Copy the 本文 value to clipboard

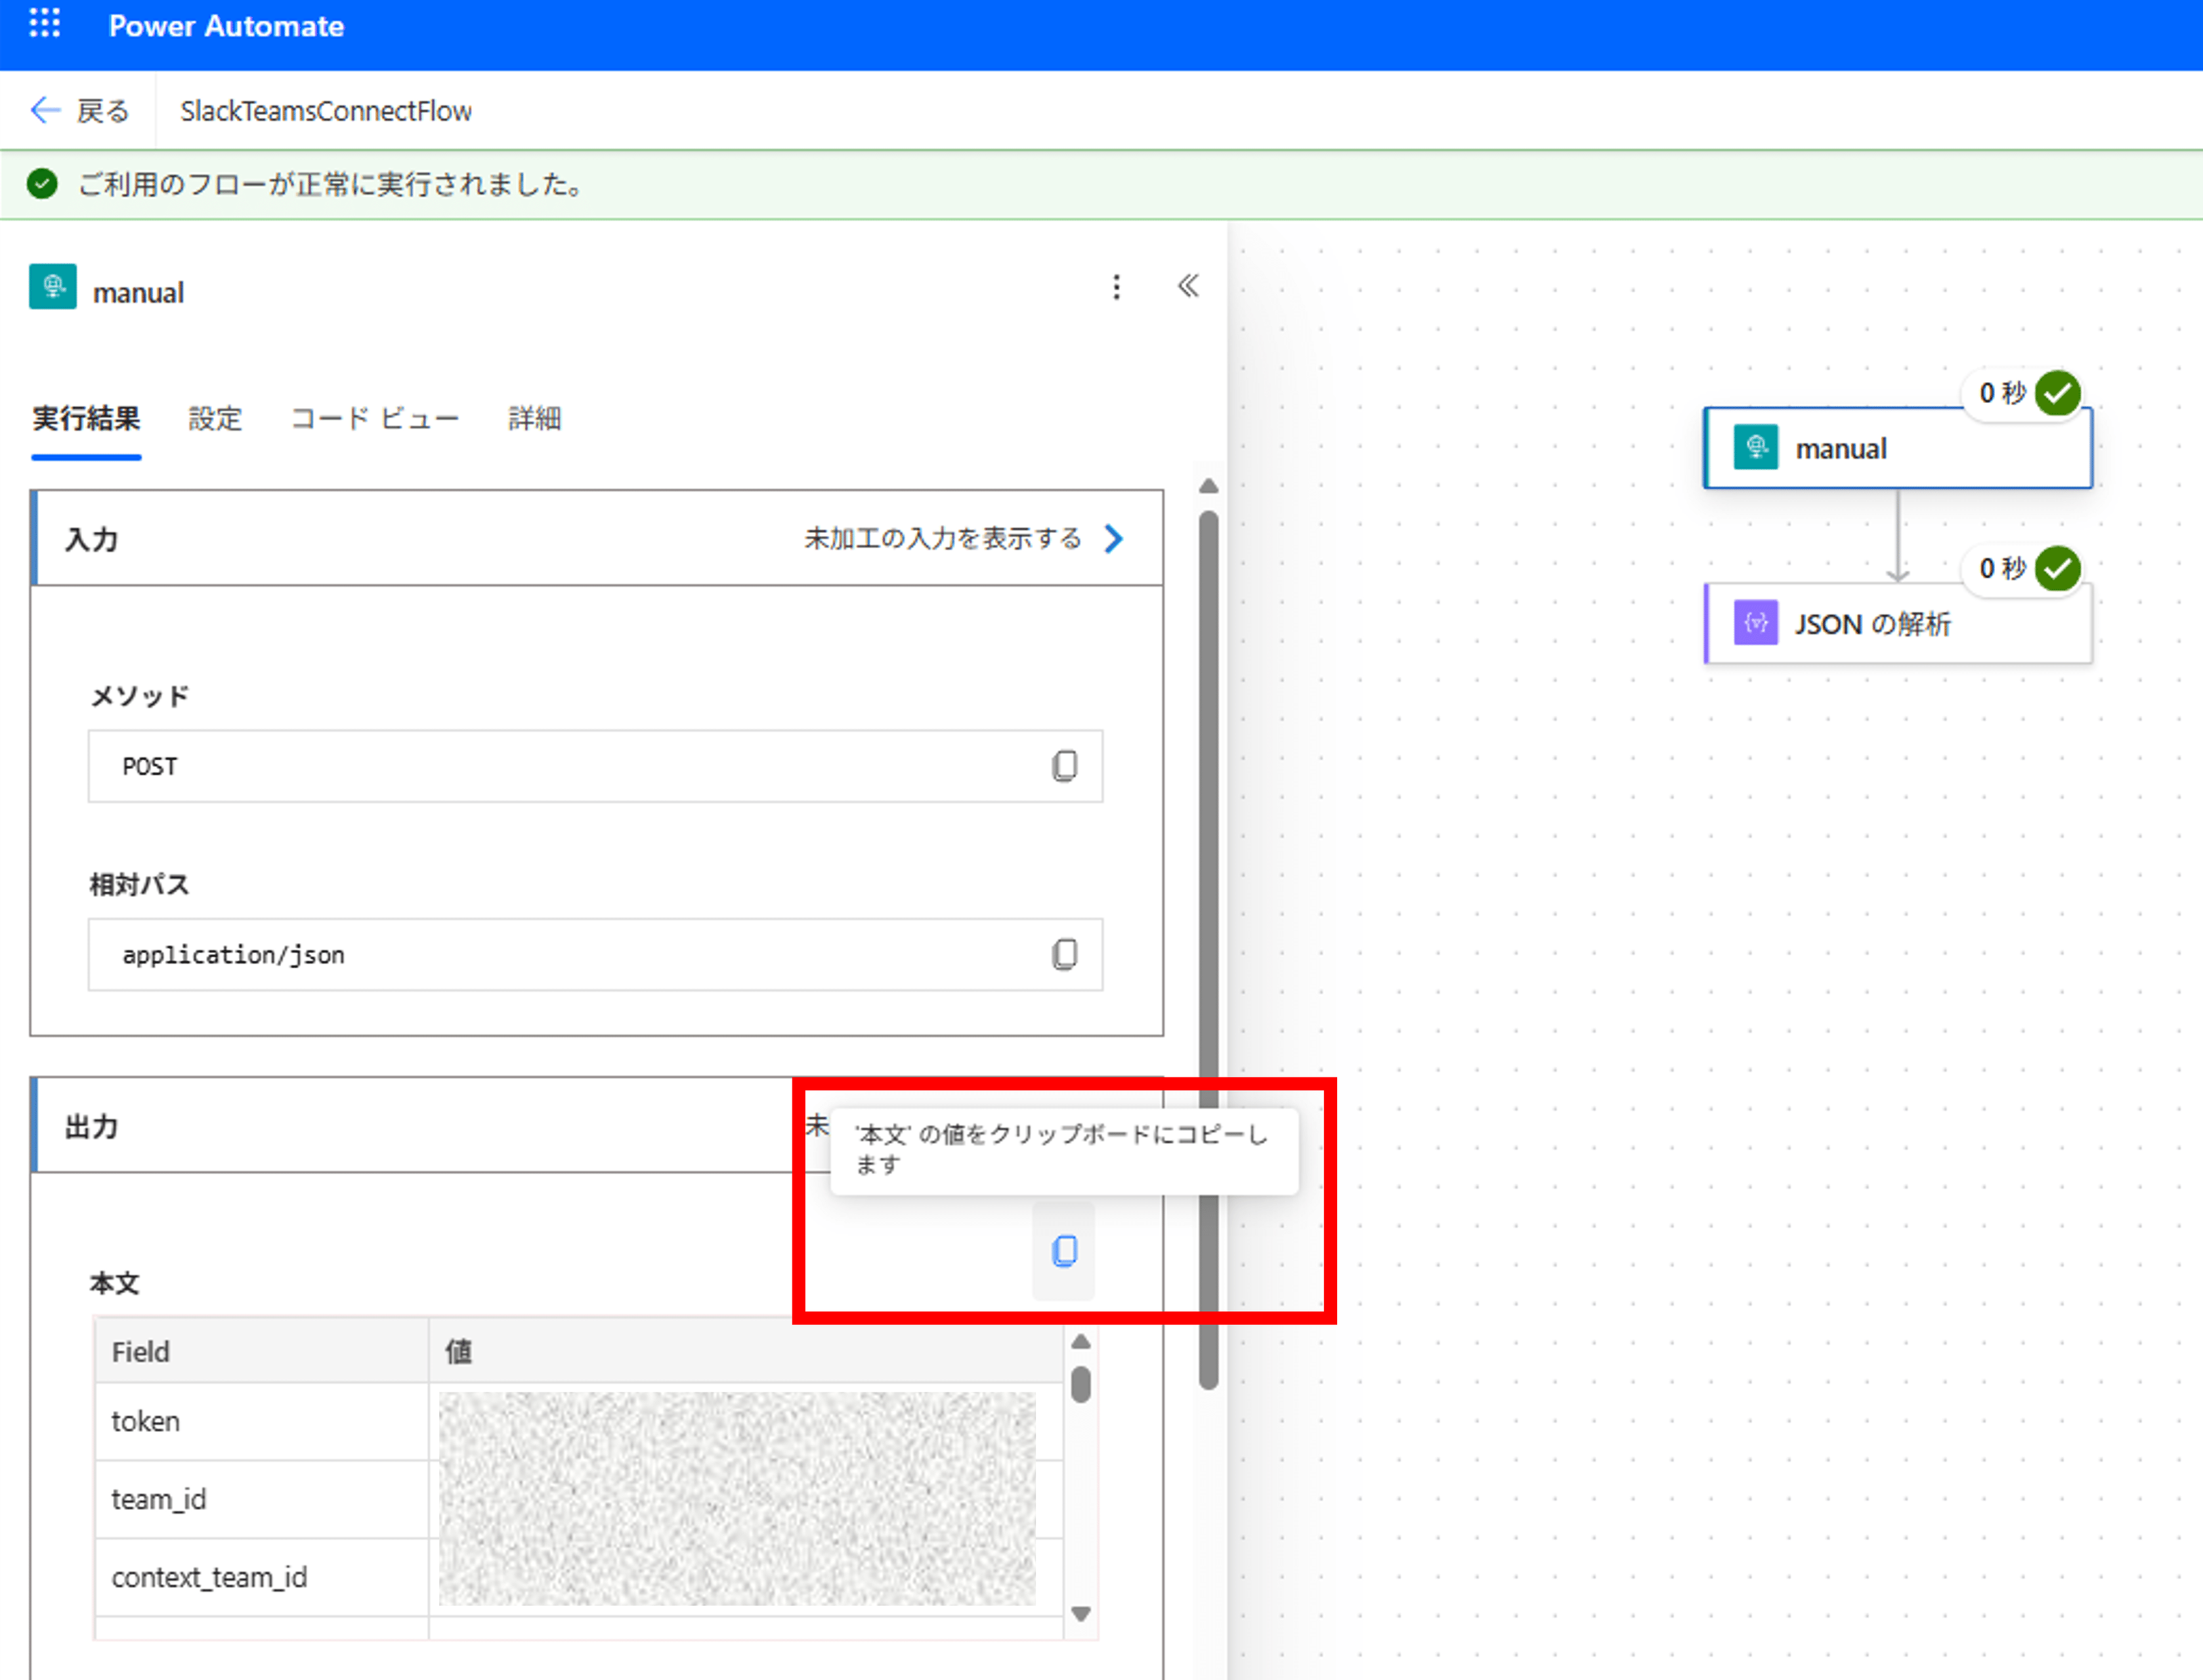[1064, 1251]
